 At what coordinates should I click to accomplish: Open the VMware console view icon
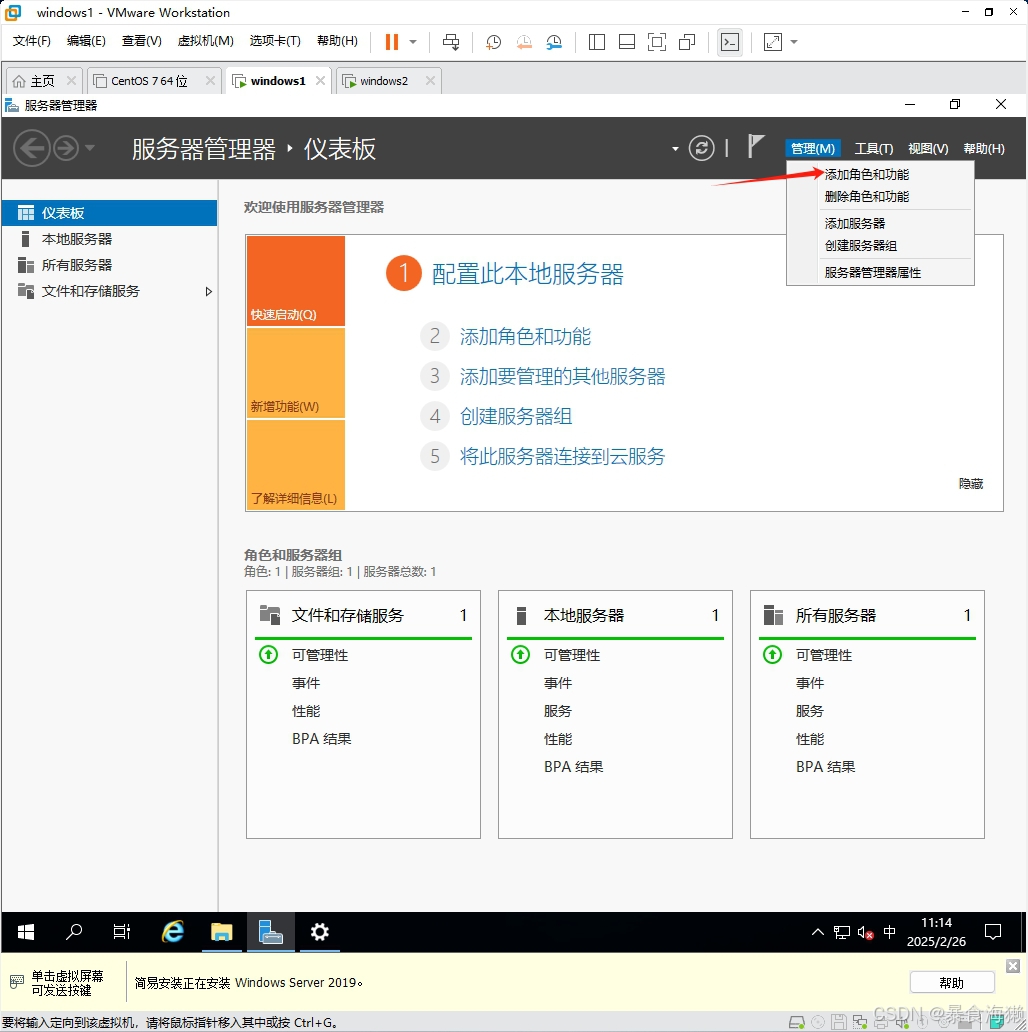730,42
